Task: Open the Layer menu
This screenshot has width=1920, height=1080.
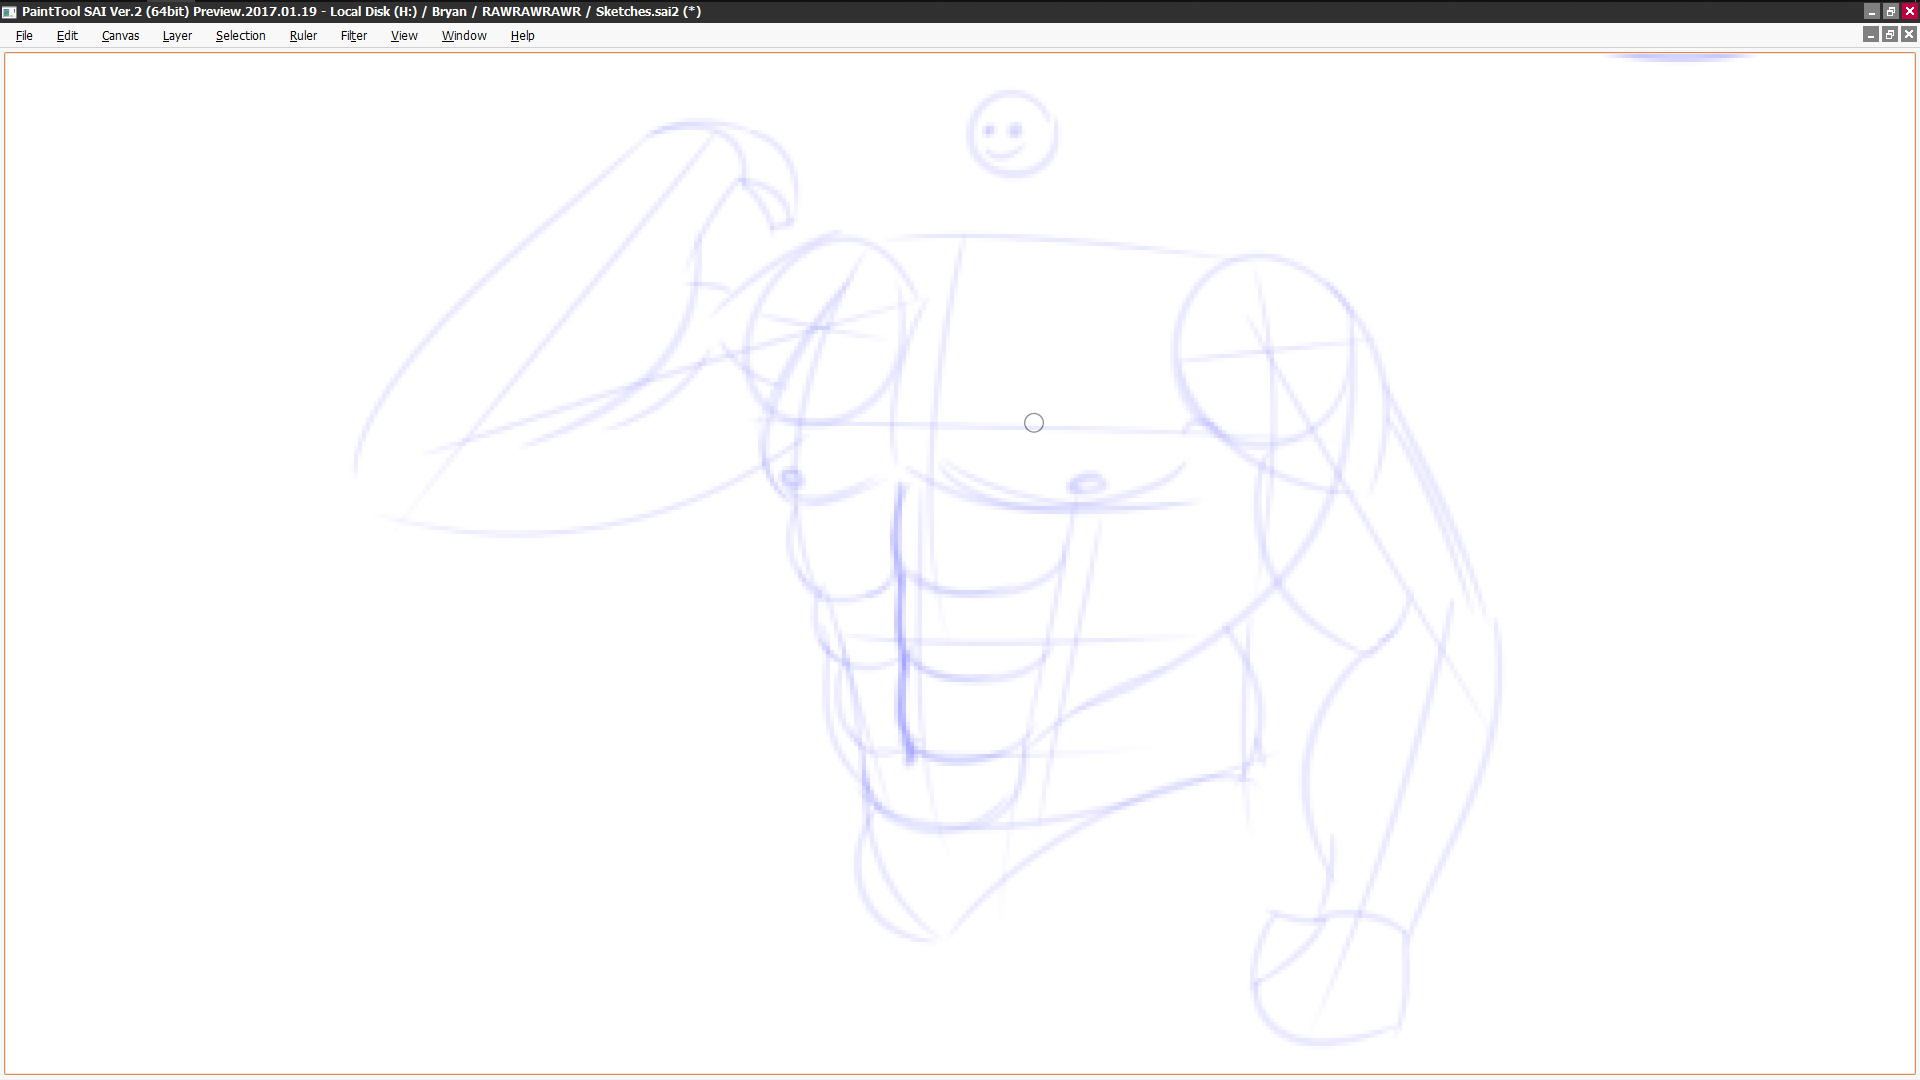Action: [177, 35]
